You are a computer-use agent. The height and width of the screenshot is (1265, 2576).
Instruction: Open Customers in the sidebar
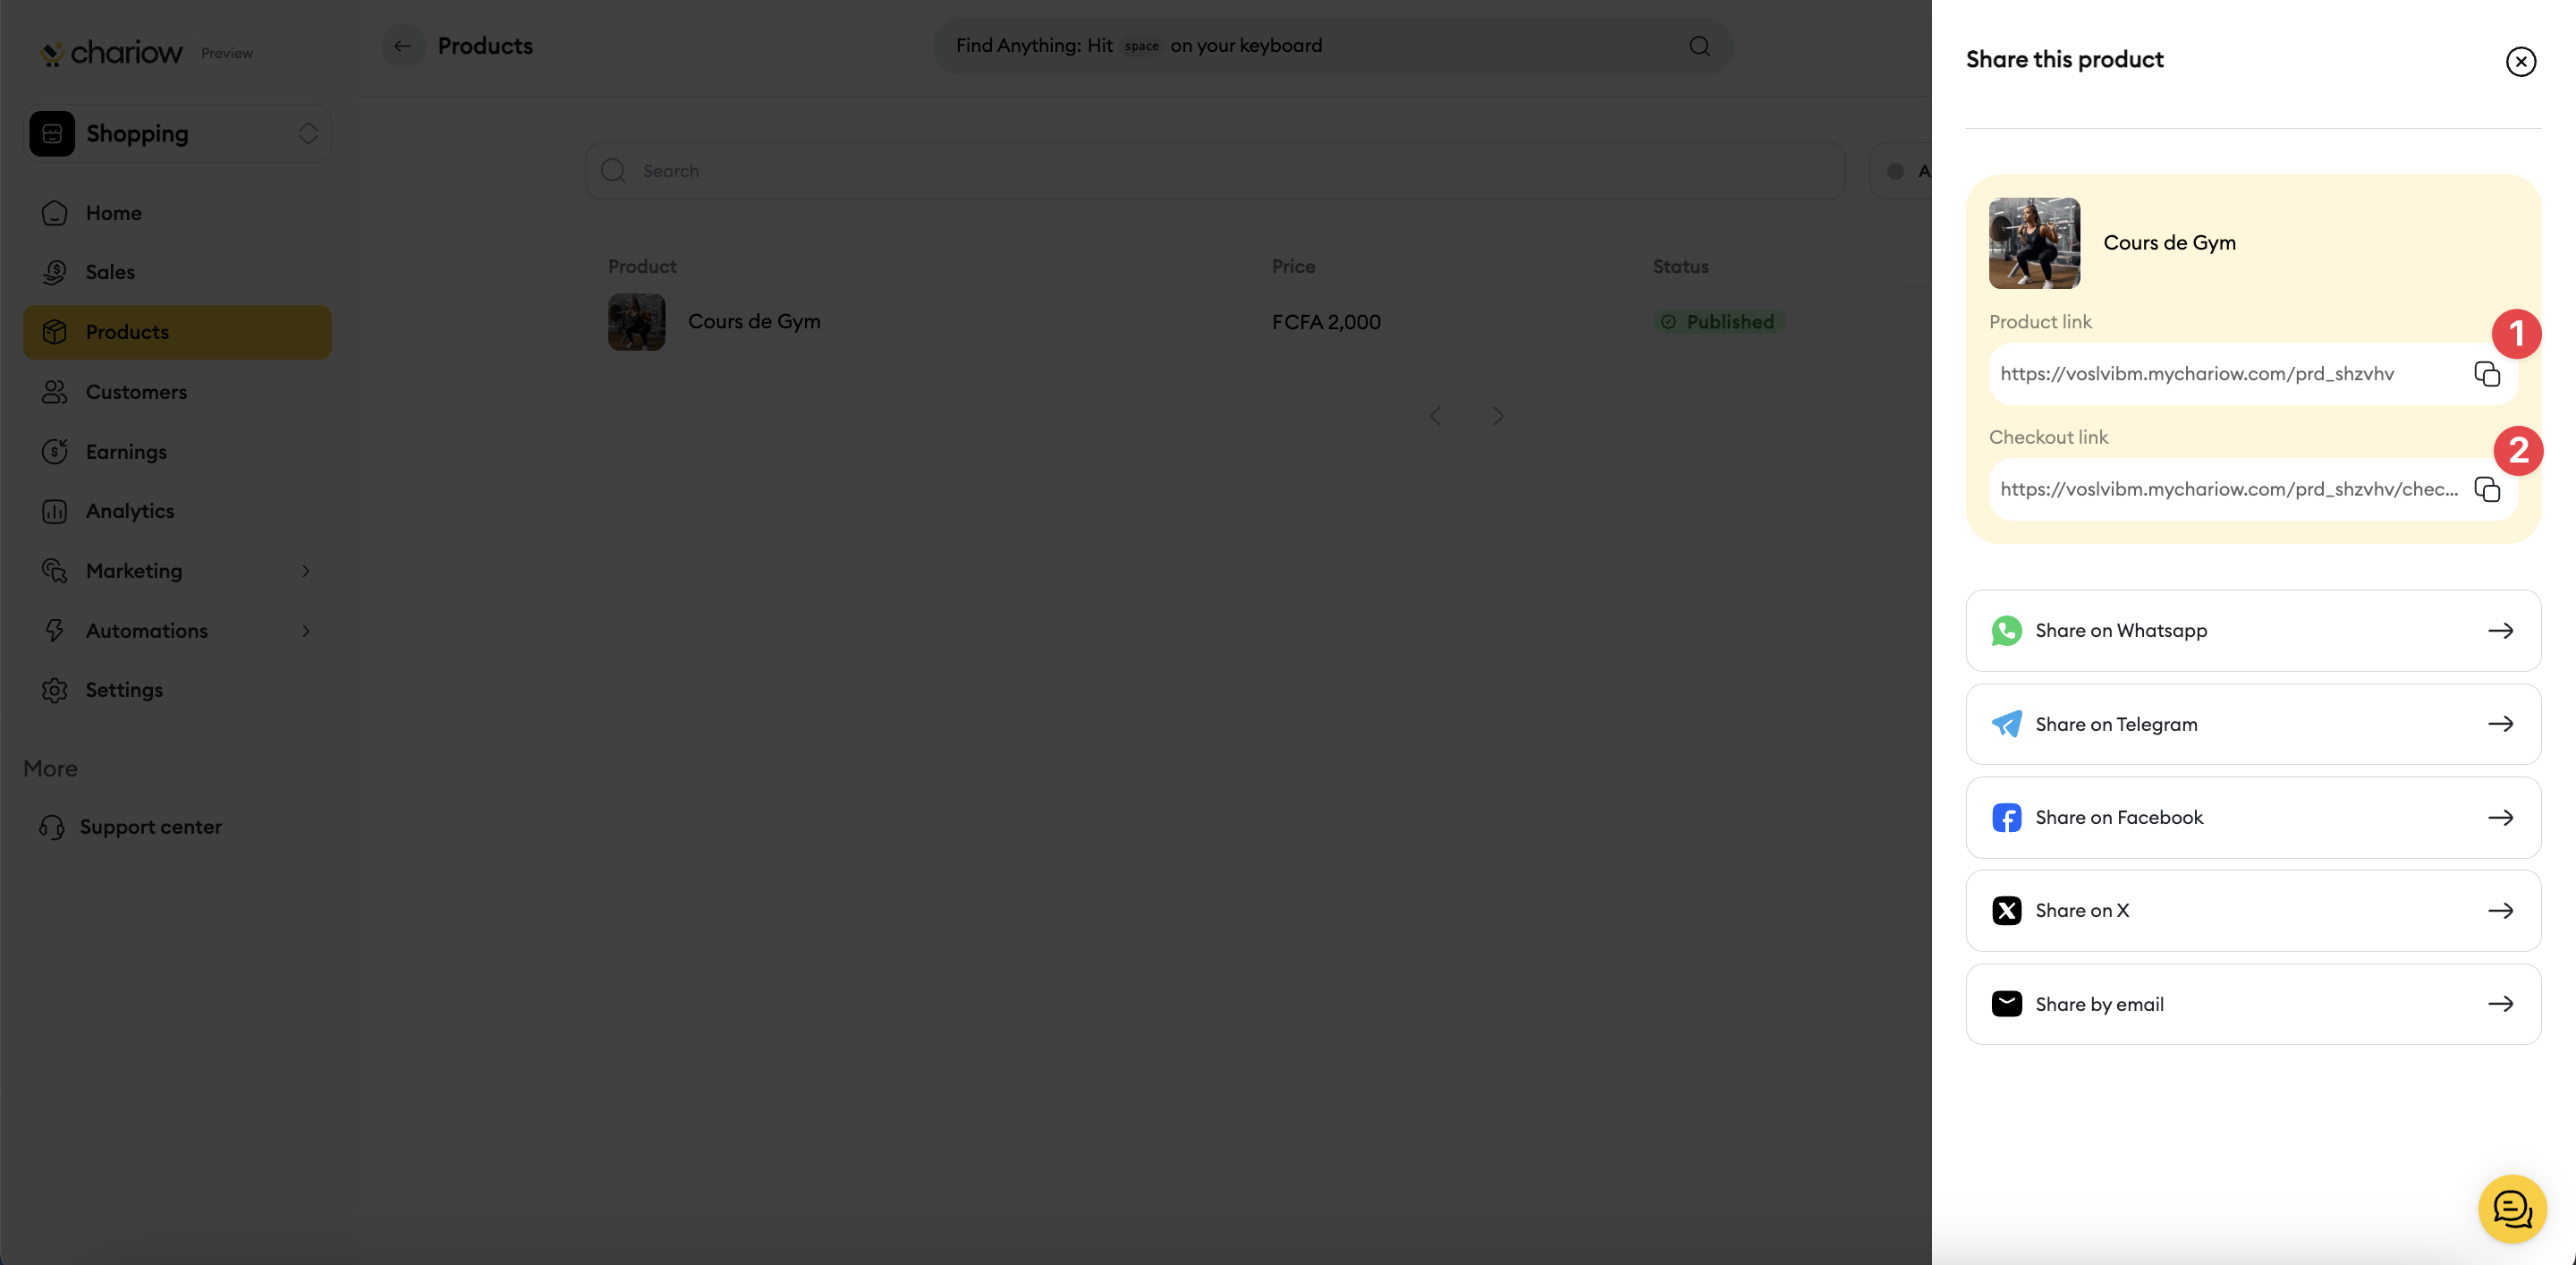pyautogui.click(x=177, y=392)
